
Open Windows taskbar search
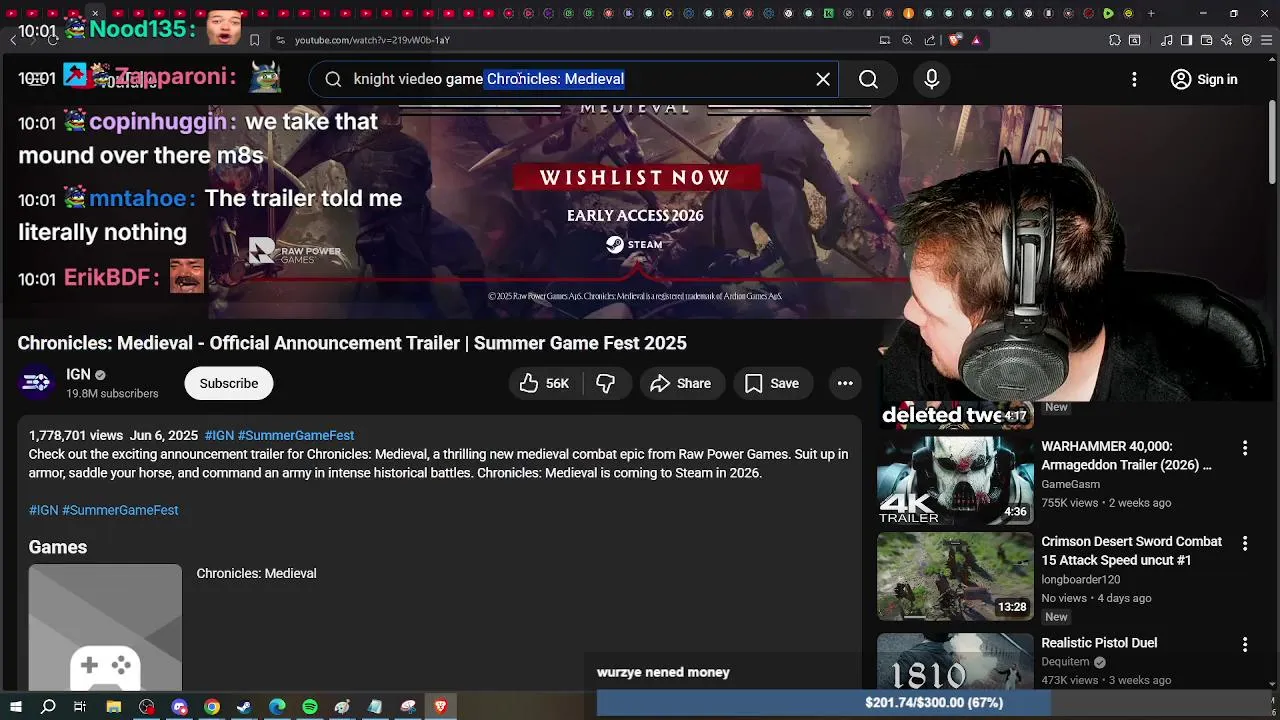(x=48, y=707)
